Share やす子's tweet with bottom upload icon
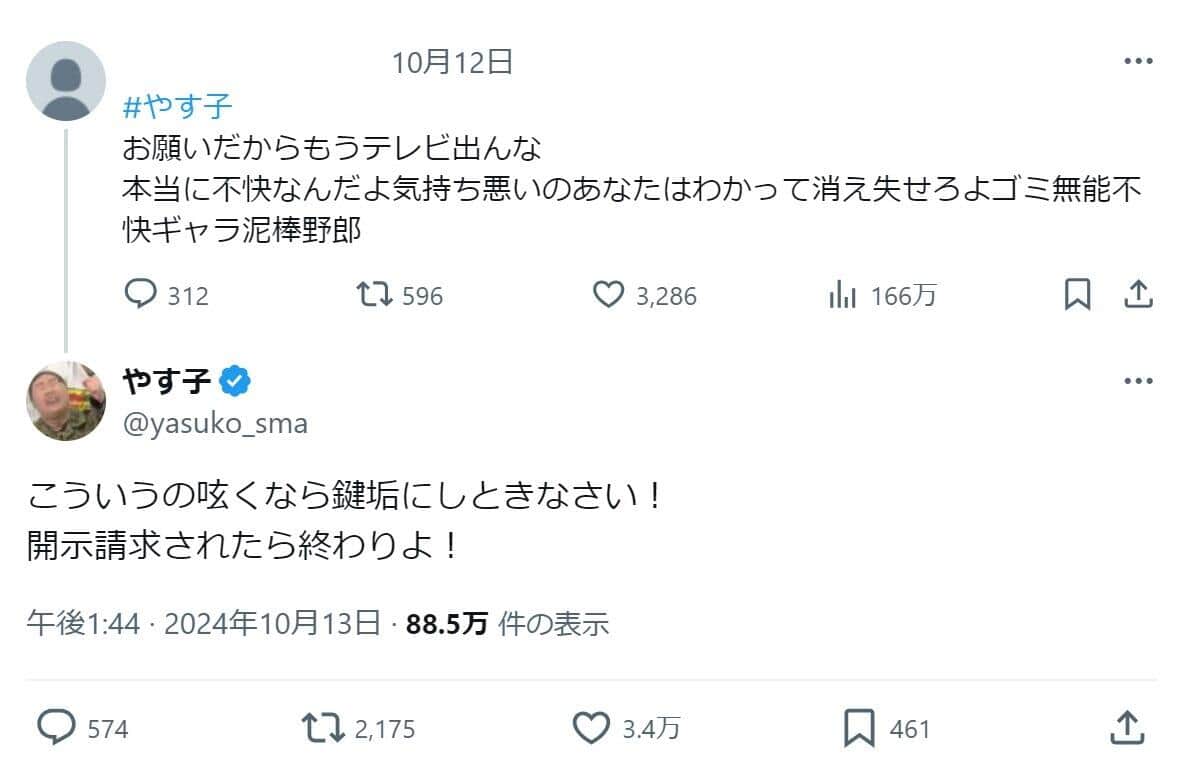Screen dimensions: 1183x765 tap(1127, 728)
